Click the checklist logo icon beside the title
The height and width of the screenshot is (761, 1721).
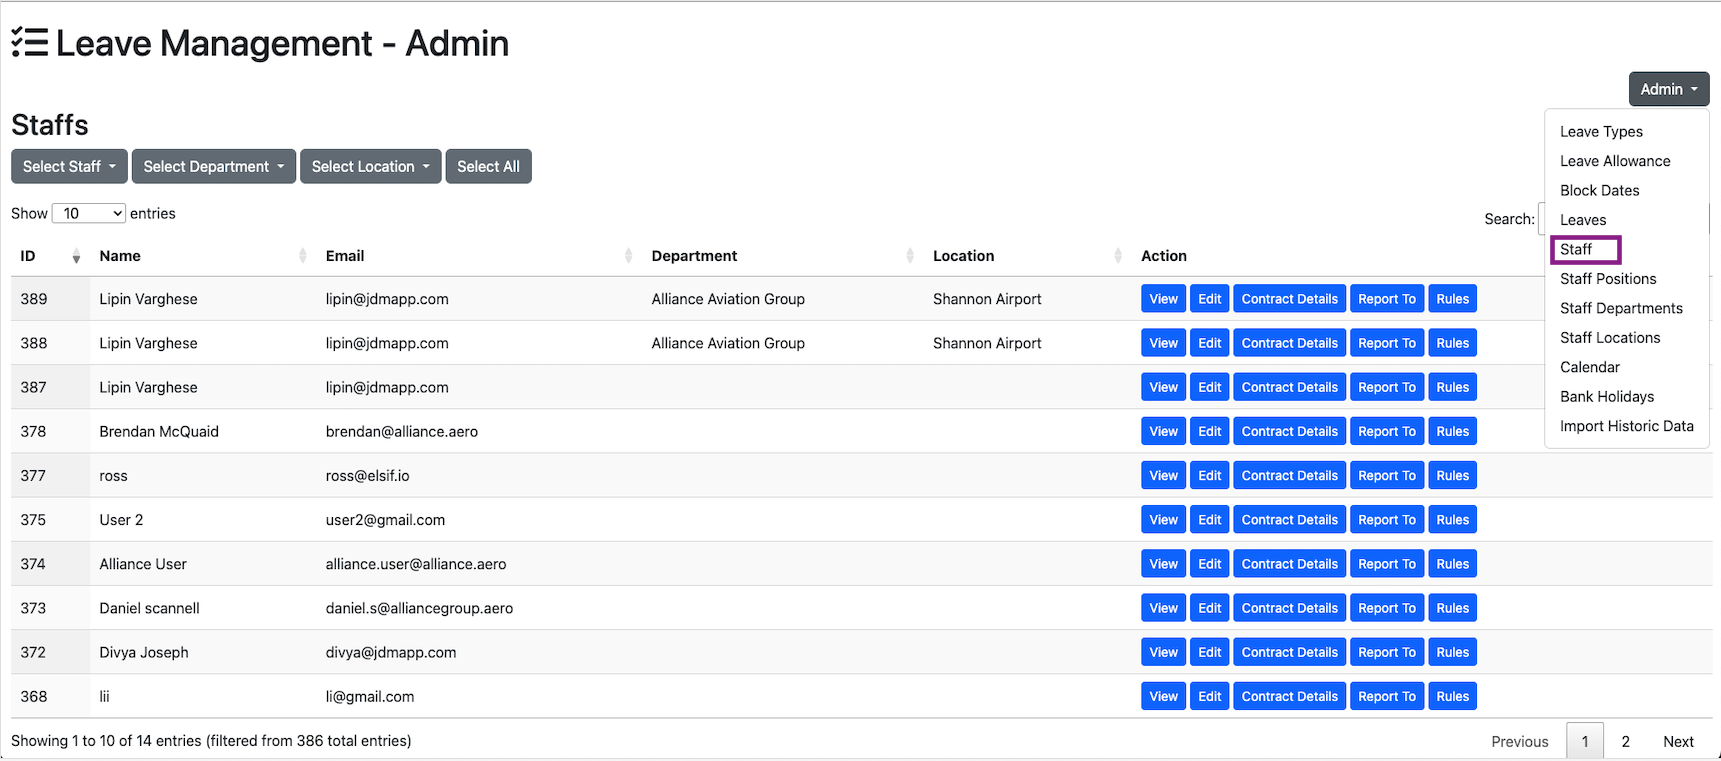click(x=30, y=43)
